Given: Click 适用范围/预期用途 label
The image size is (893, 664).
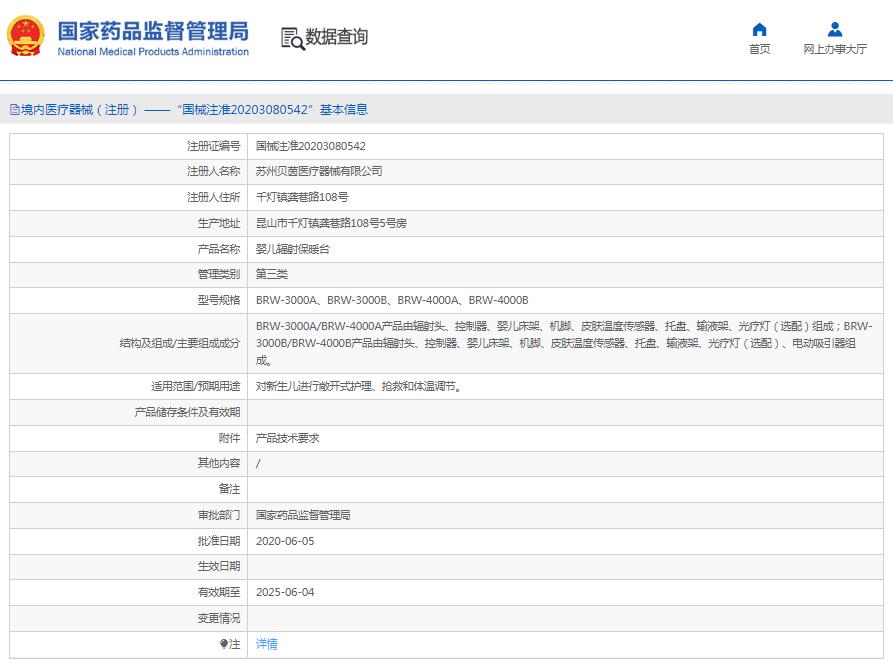Looking at the screenshot, I should (195, 387).
